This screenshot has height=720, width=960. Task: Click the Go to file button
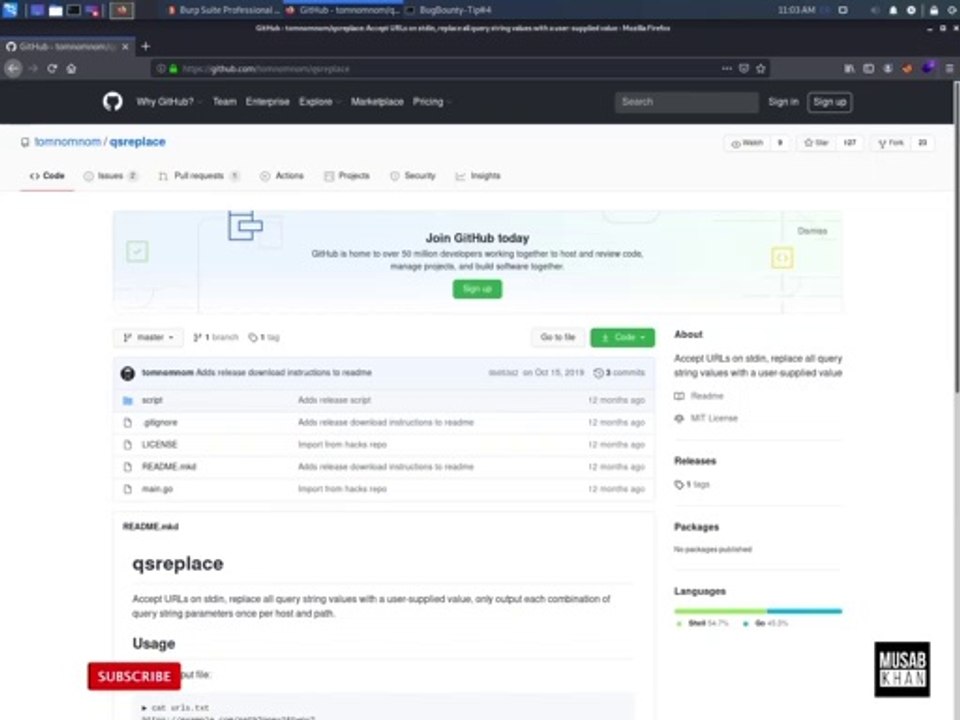coord(558,337)
